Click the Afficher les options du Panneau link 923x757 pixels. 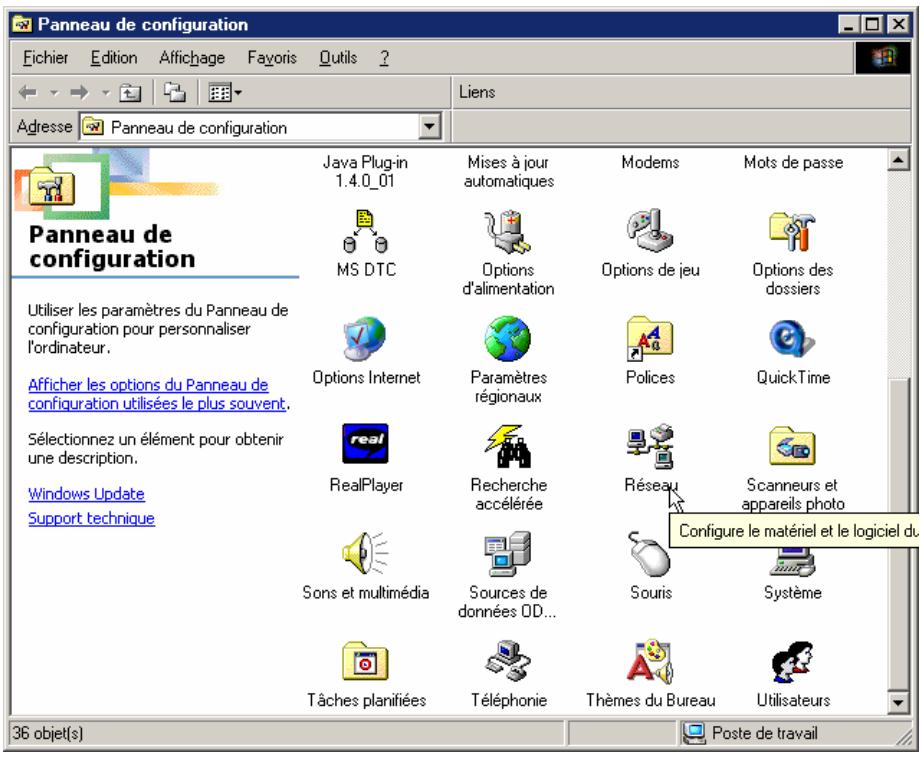pos(157,394)
